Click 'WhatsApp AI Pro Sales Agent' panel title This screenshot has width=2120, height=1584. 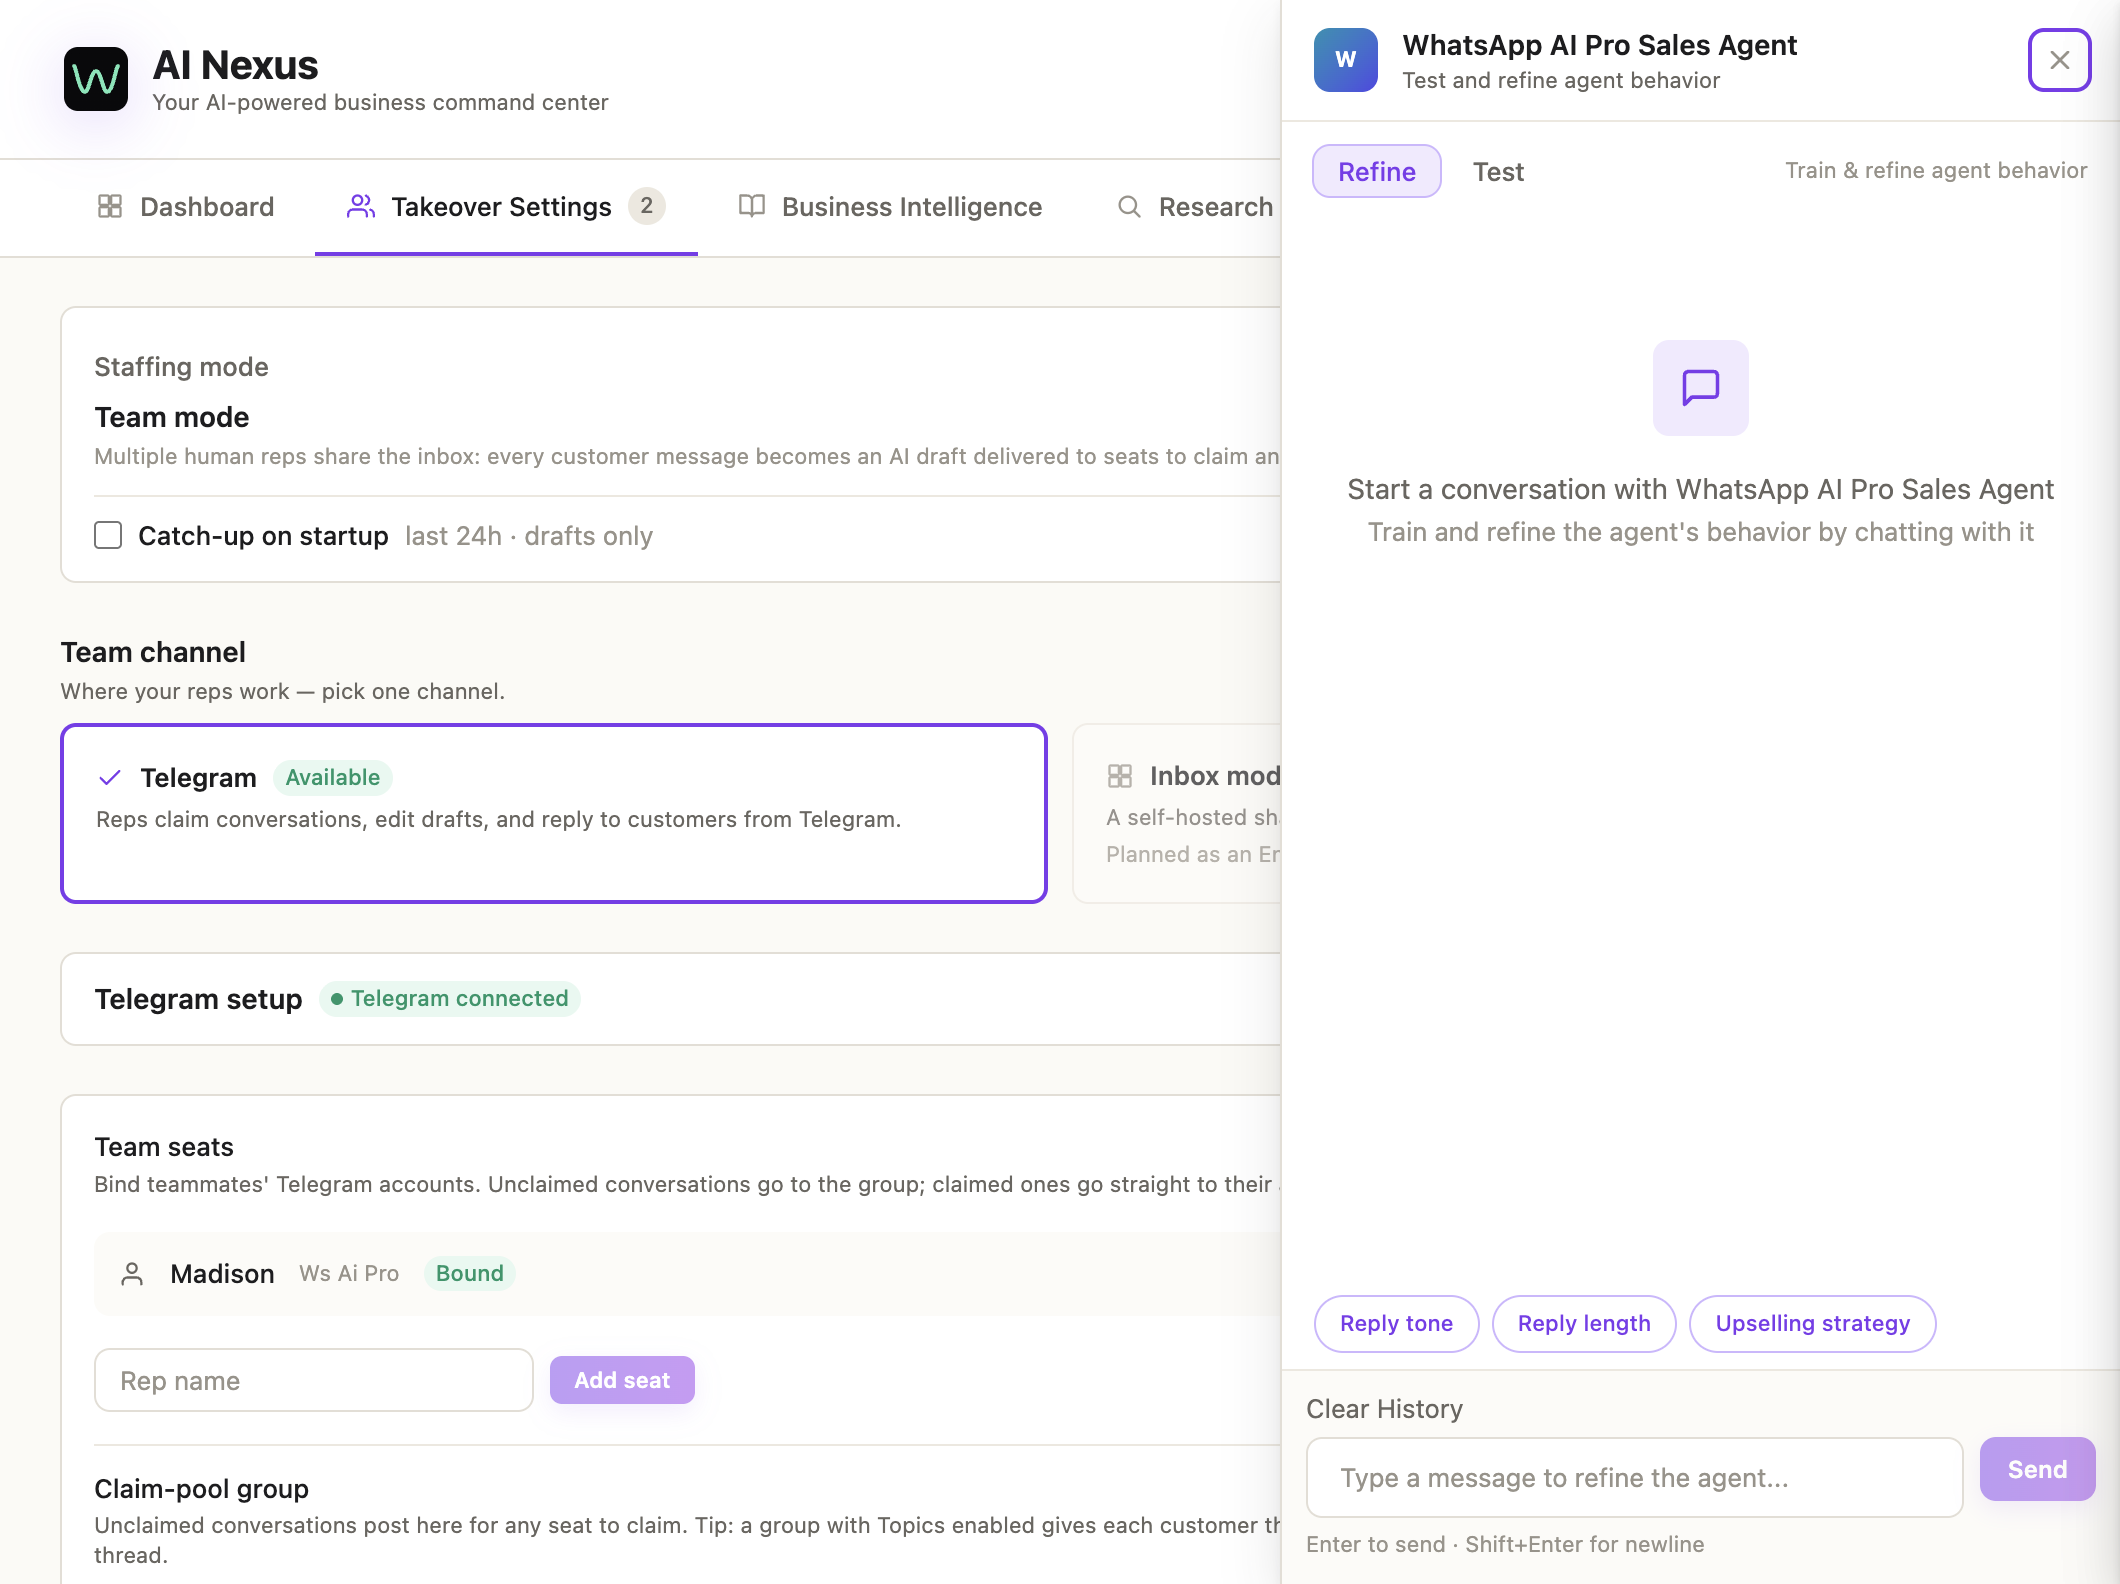click(x=1599, y=45)
